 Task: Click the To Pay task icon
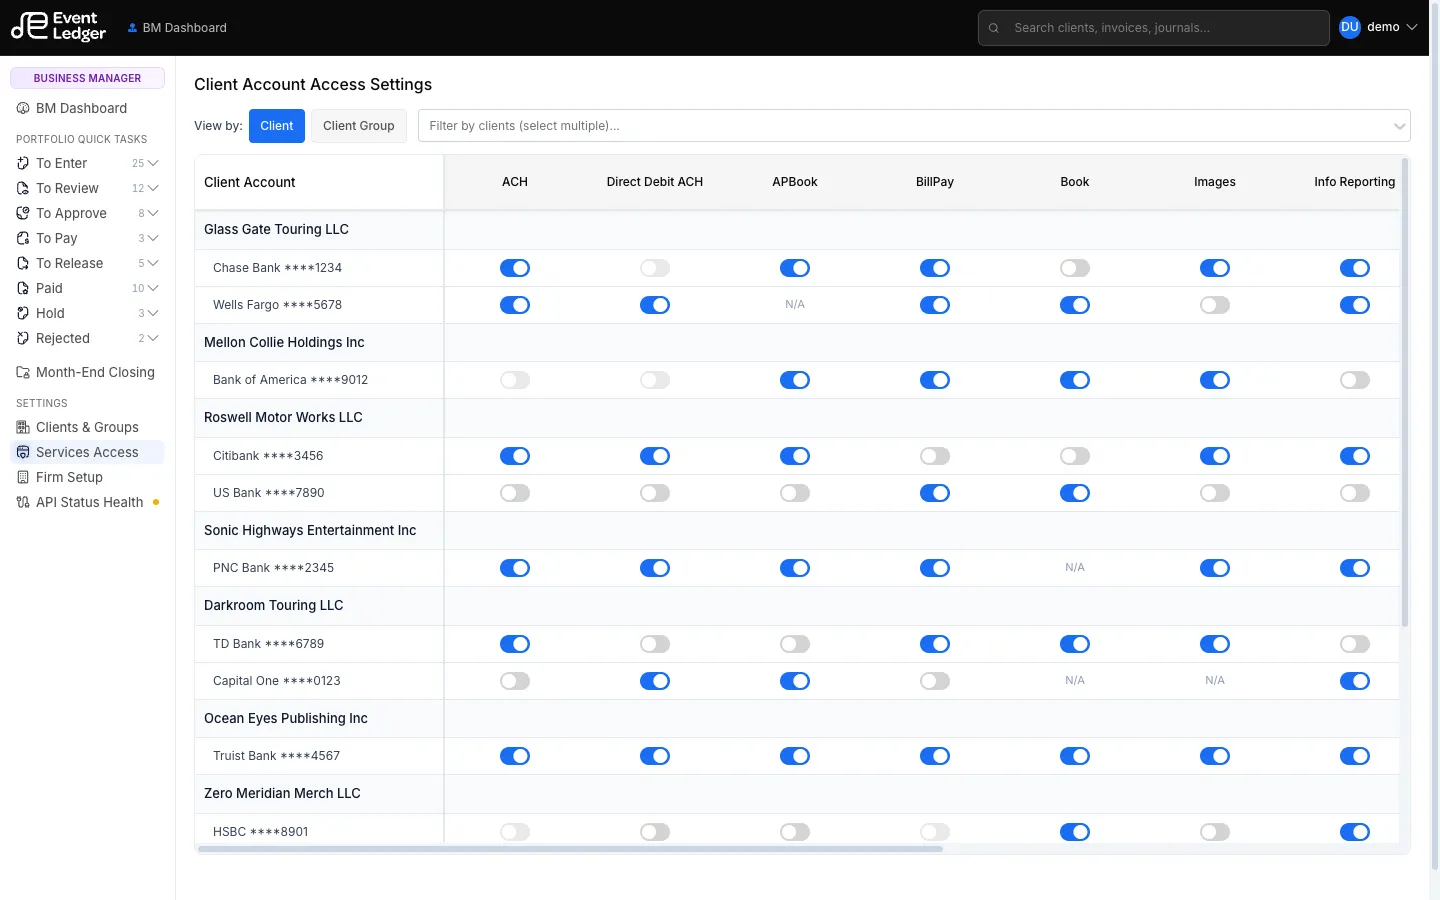(23, 238)
